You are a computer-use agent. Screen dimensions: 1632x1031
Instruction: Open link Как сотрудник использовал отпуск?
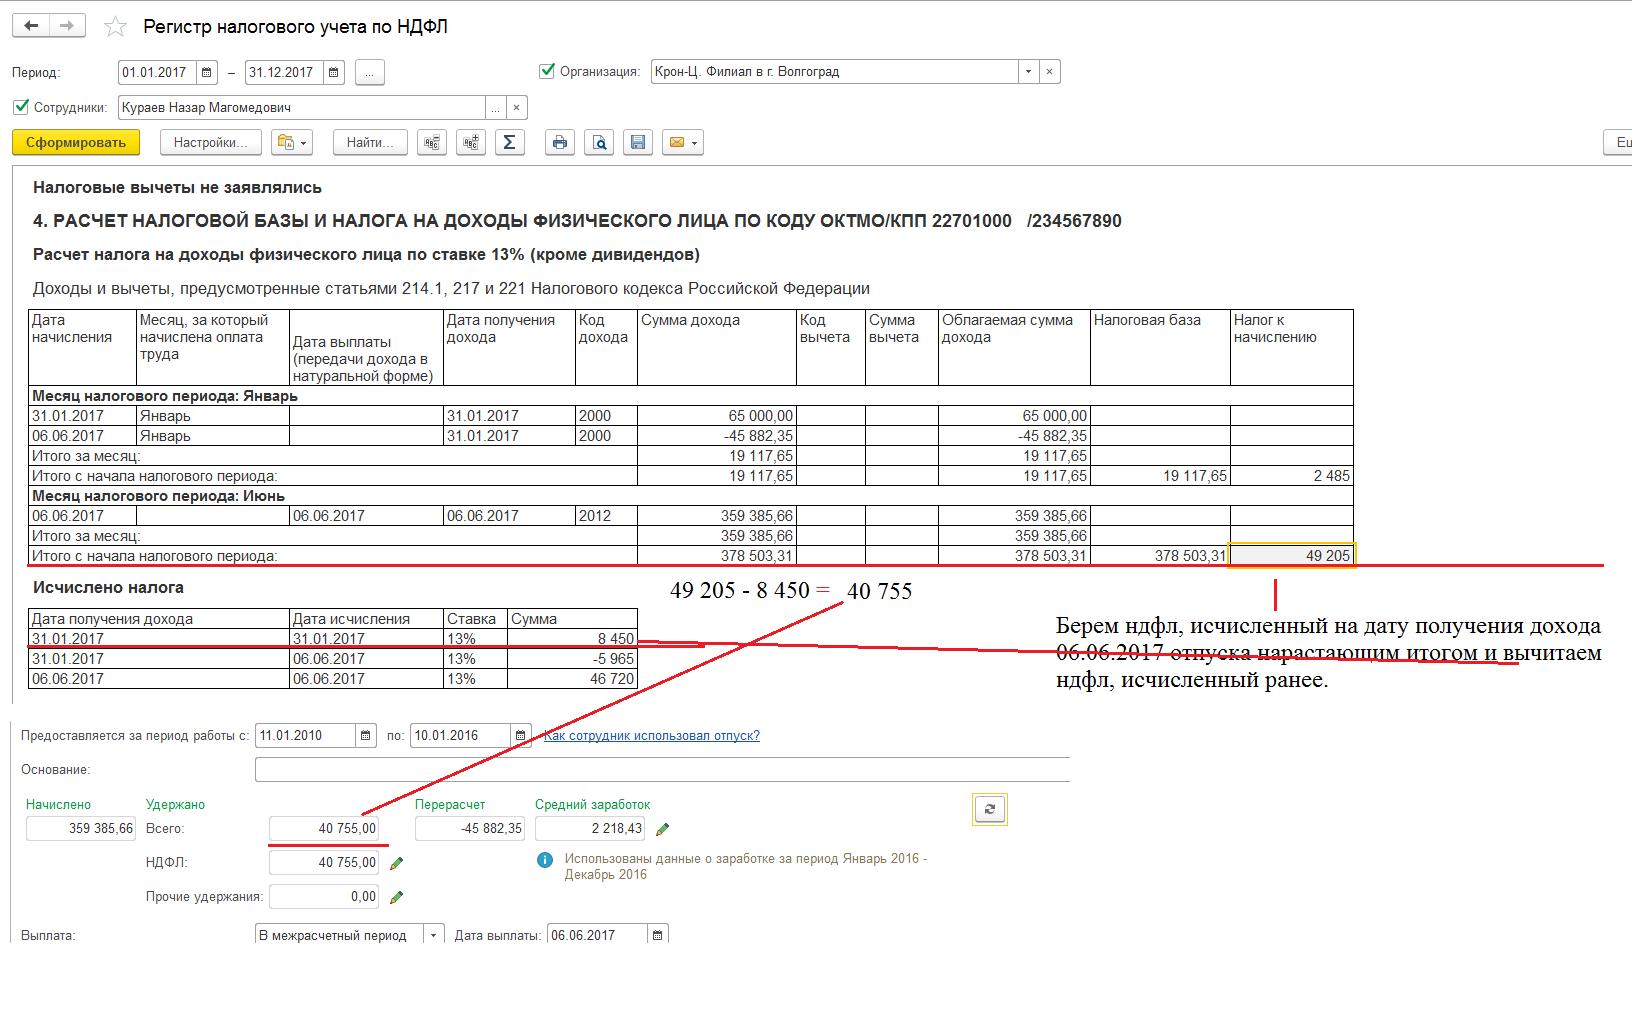[652, 736]
